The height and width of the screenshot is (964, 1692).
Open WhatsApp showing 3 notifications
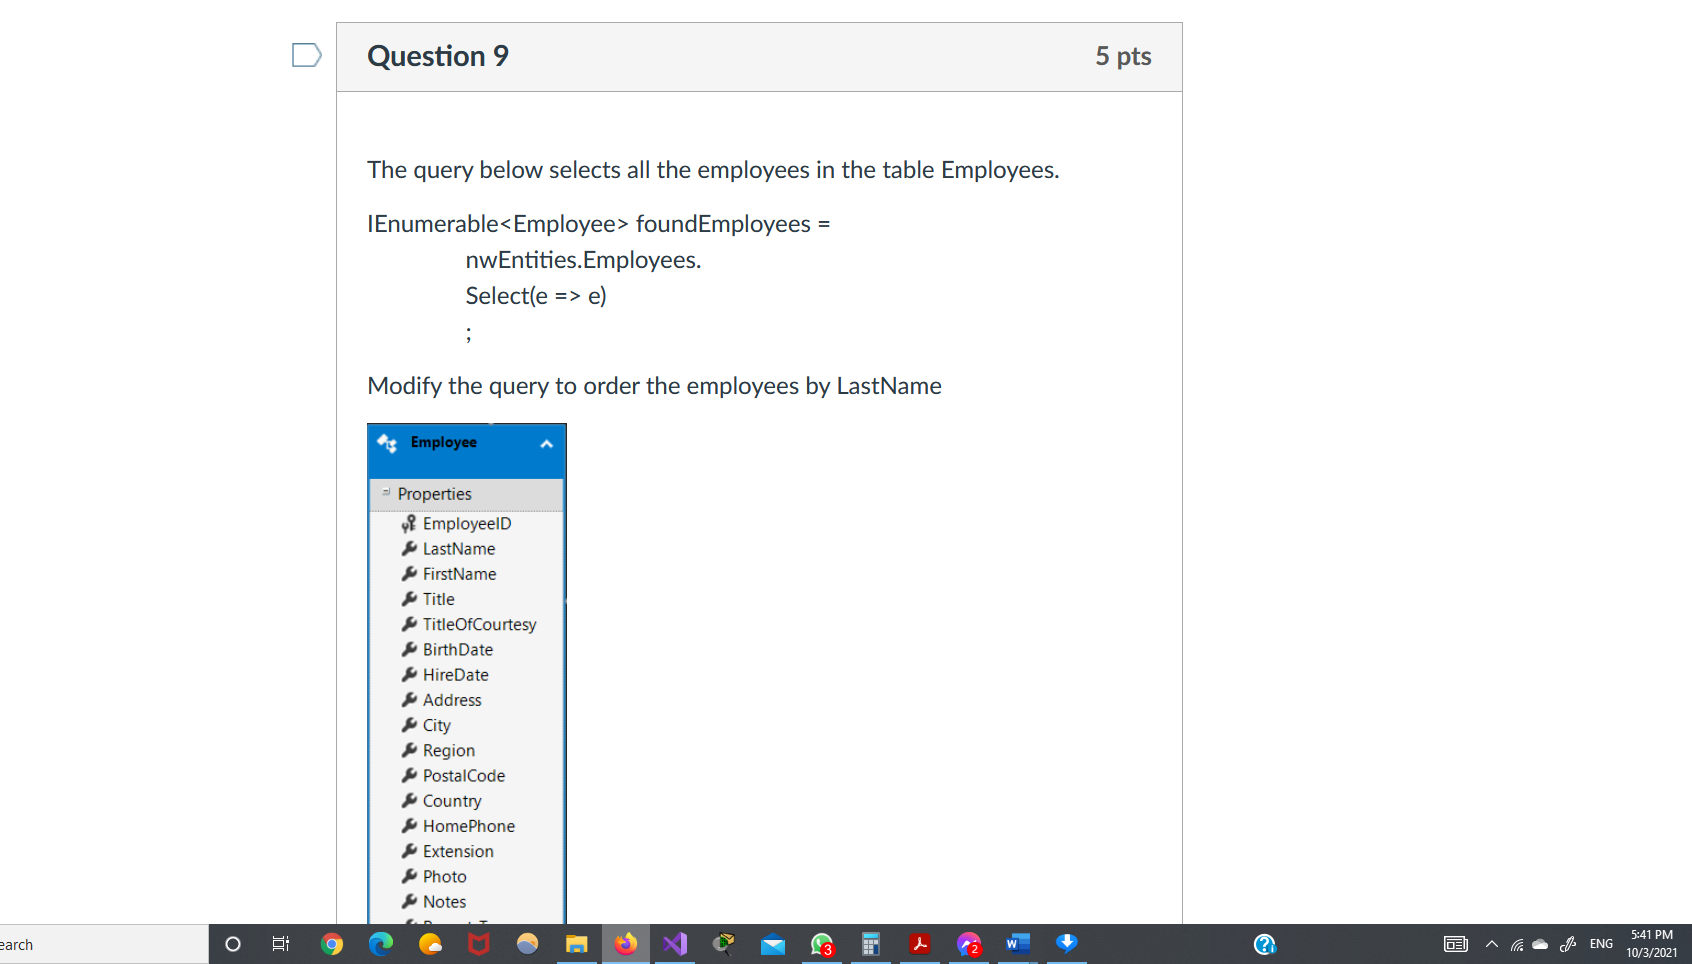pos(821,944)
